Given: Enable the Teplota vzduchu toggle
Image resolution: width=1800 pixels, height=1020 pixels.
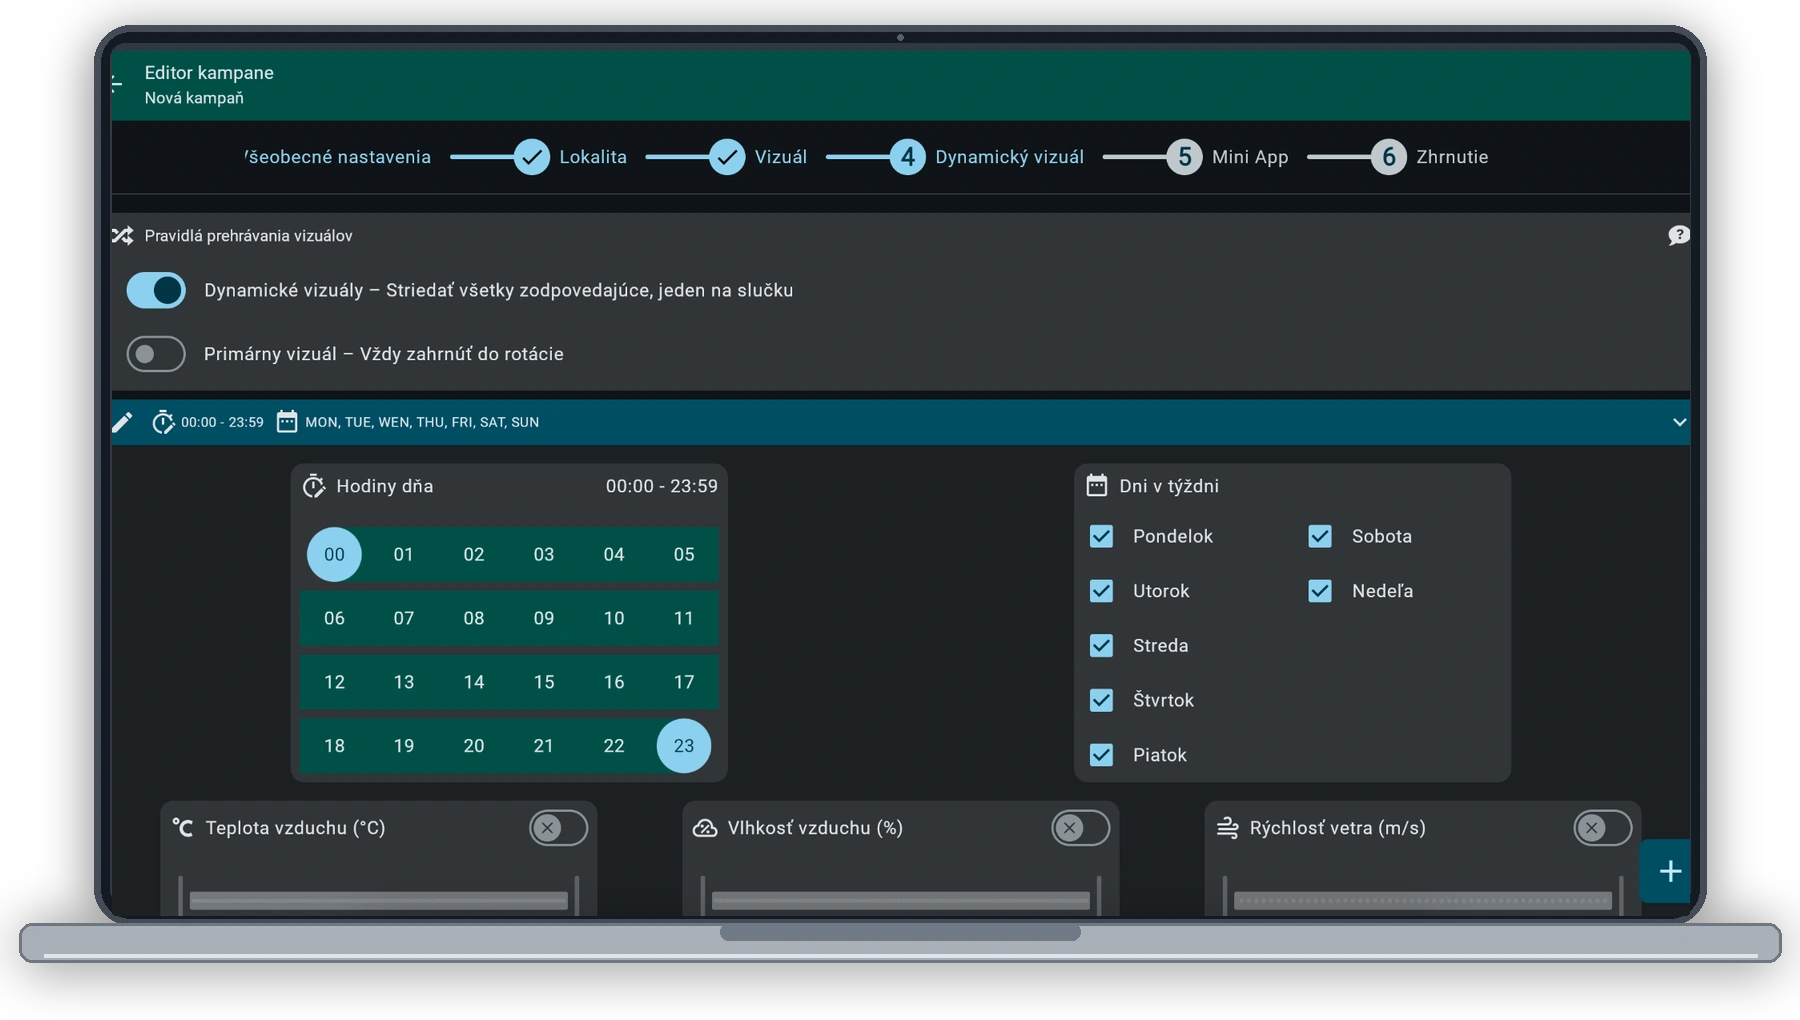Looking at the screenshot, I should (x=559, y=828).
